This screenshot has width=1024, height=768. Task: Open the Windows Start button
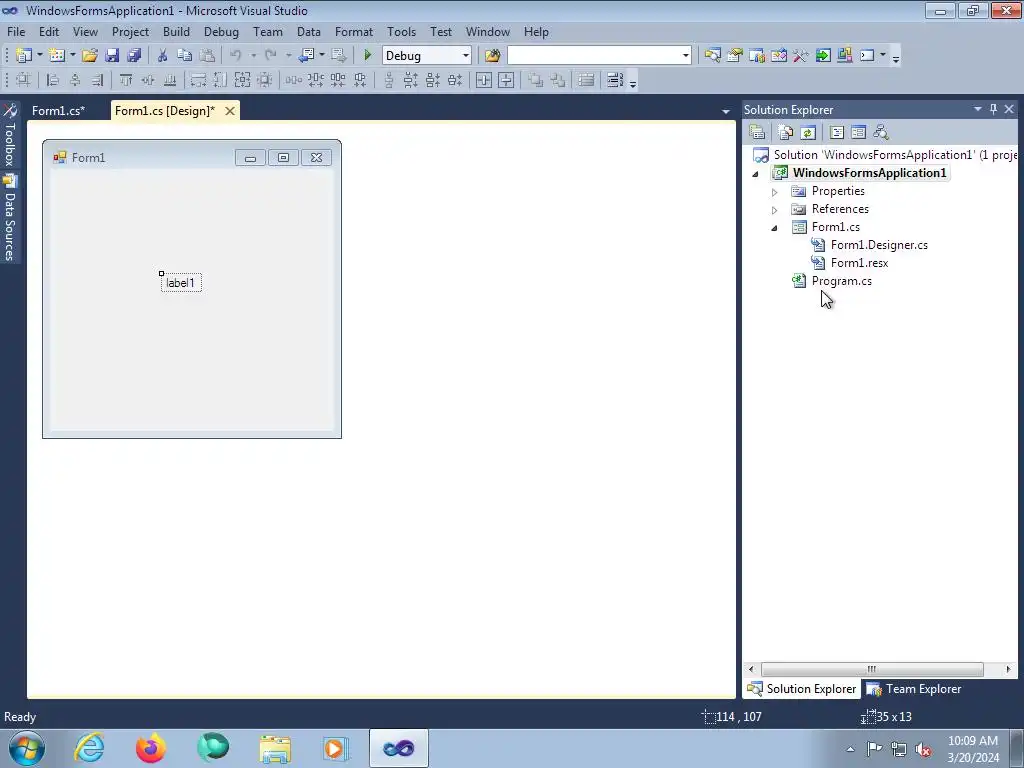coord(26,748)
